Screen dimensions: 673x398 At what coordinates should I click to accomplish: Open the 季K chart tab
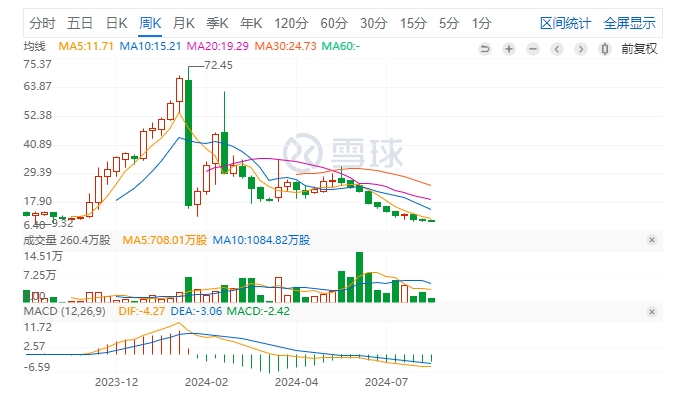[217, 23]
